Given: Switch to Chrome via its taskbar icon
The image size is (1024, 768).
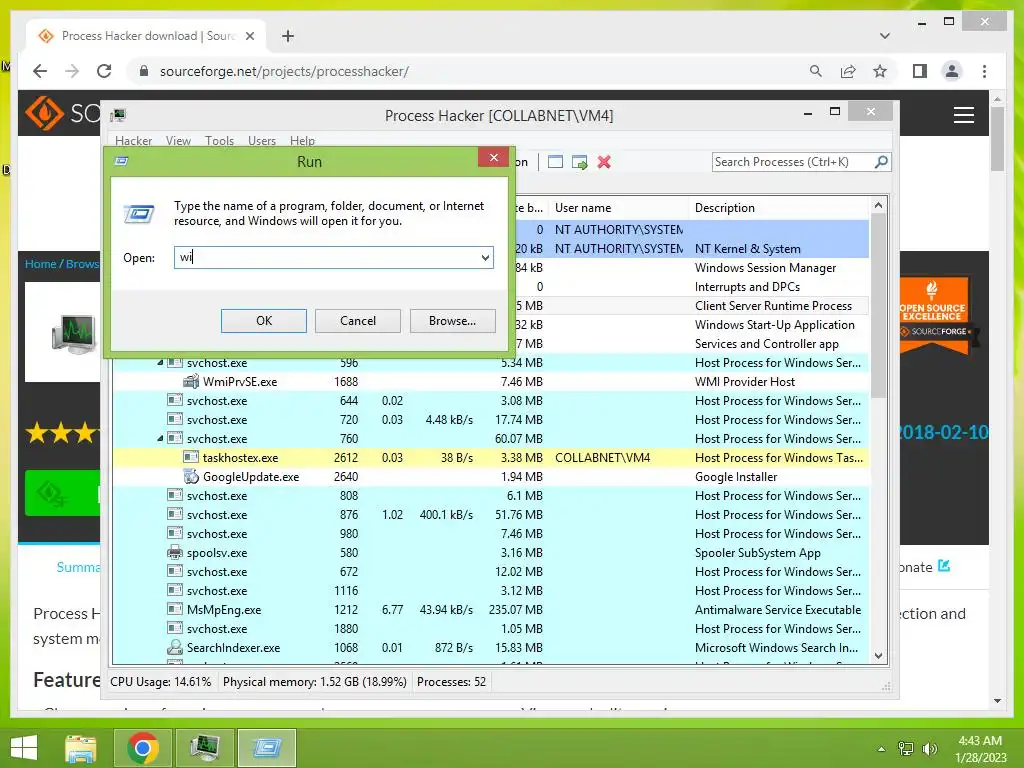Looking at the screenshot, I should point(143,748).
